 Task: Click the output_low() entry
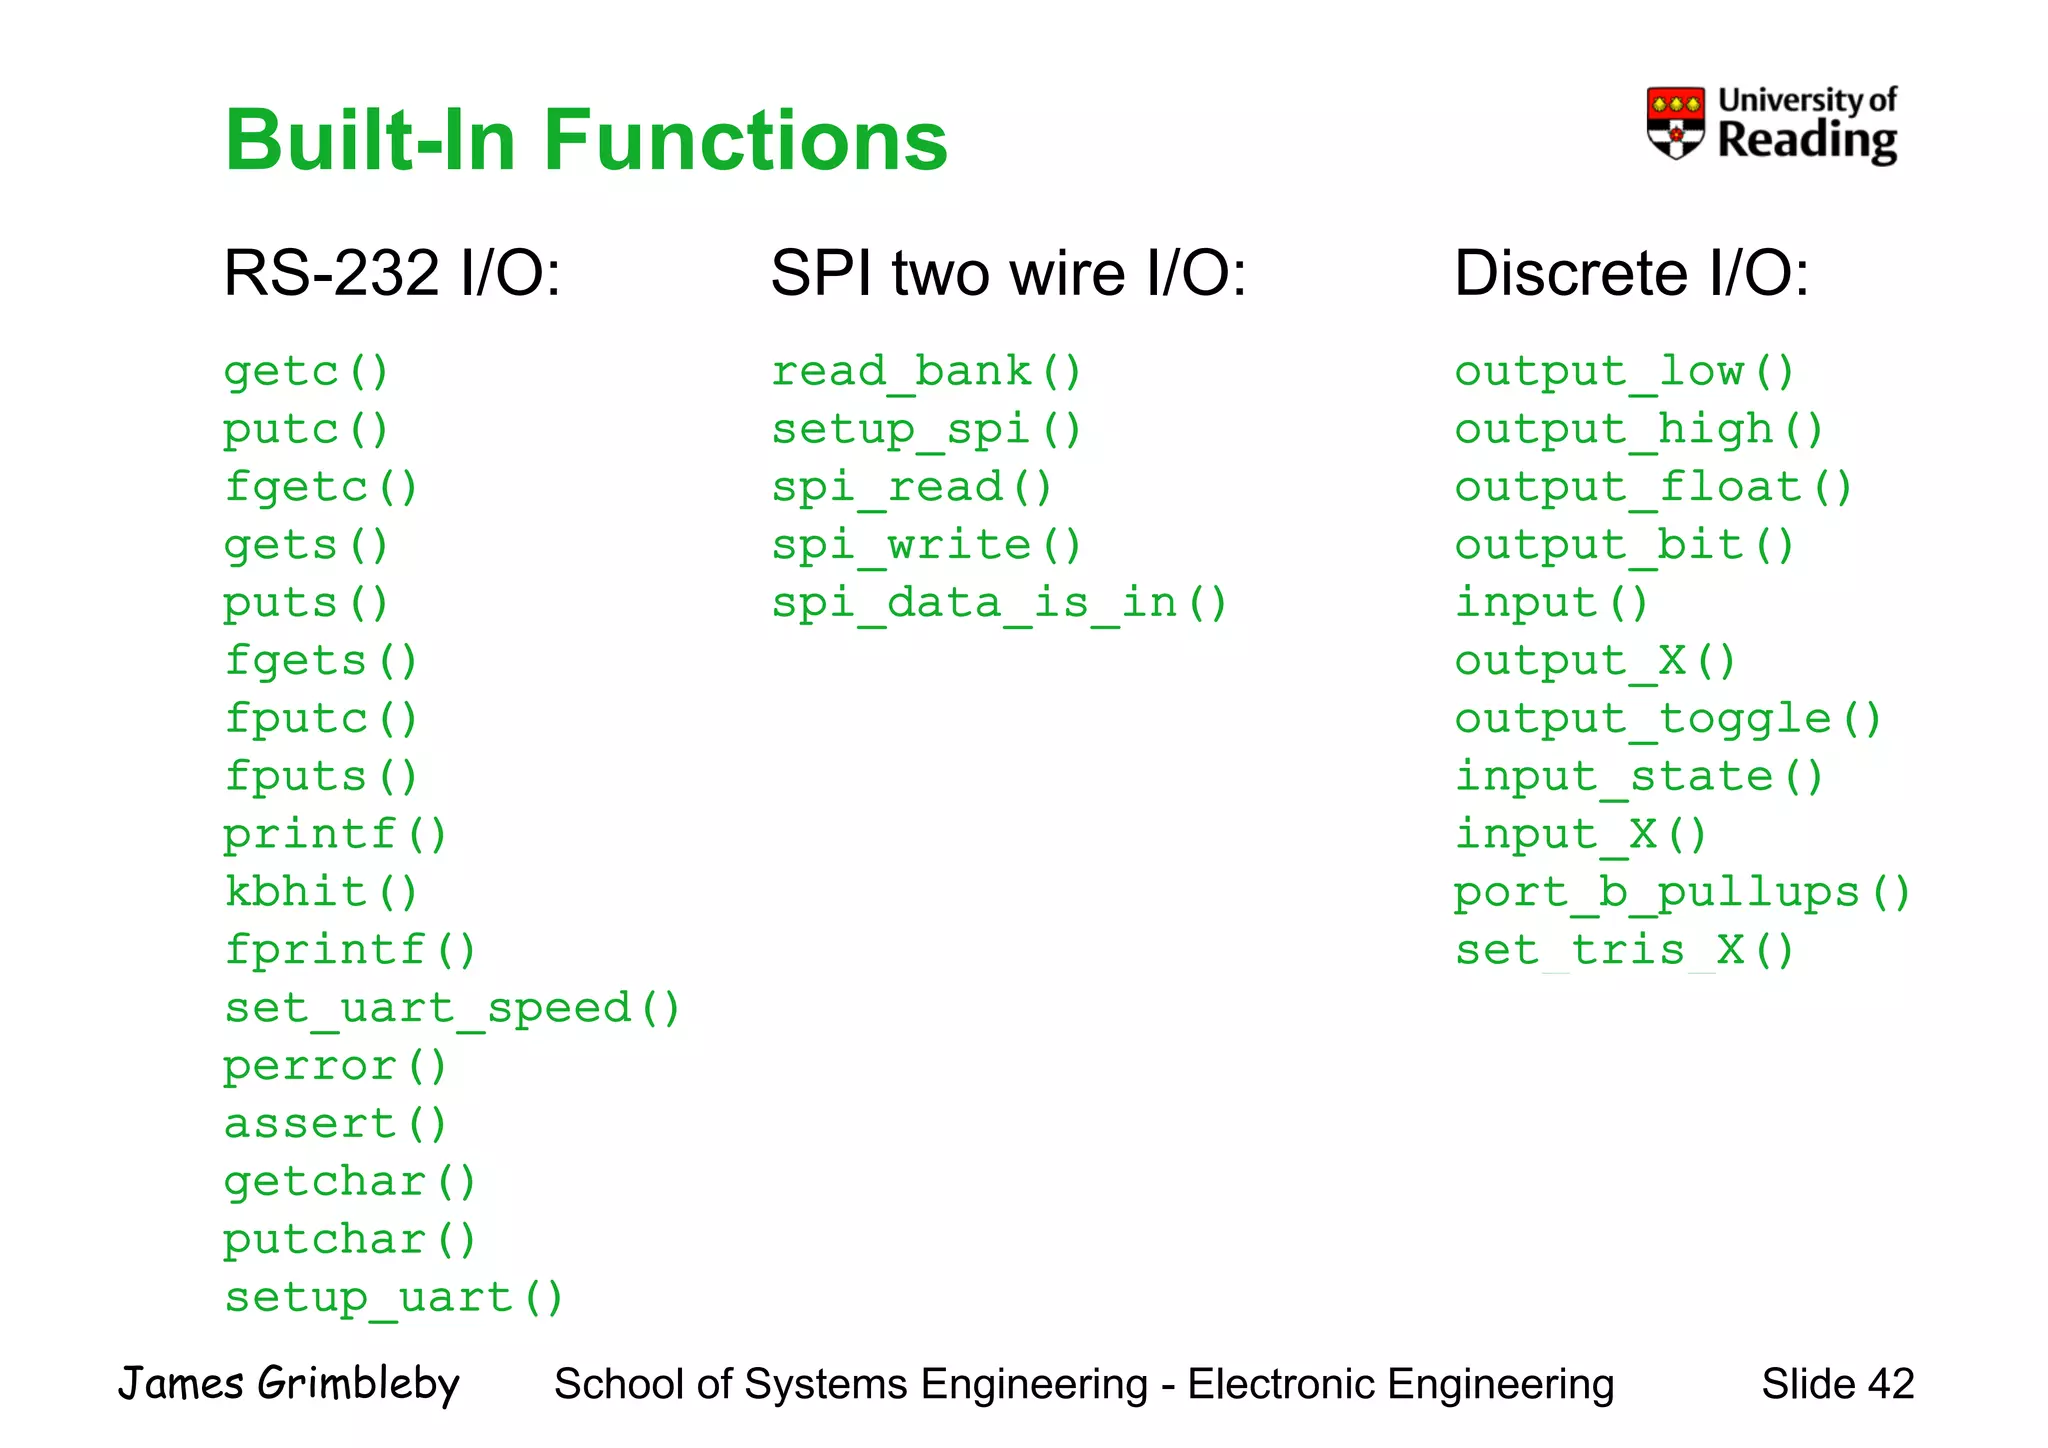click(1625, 372)
